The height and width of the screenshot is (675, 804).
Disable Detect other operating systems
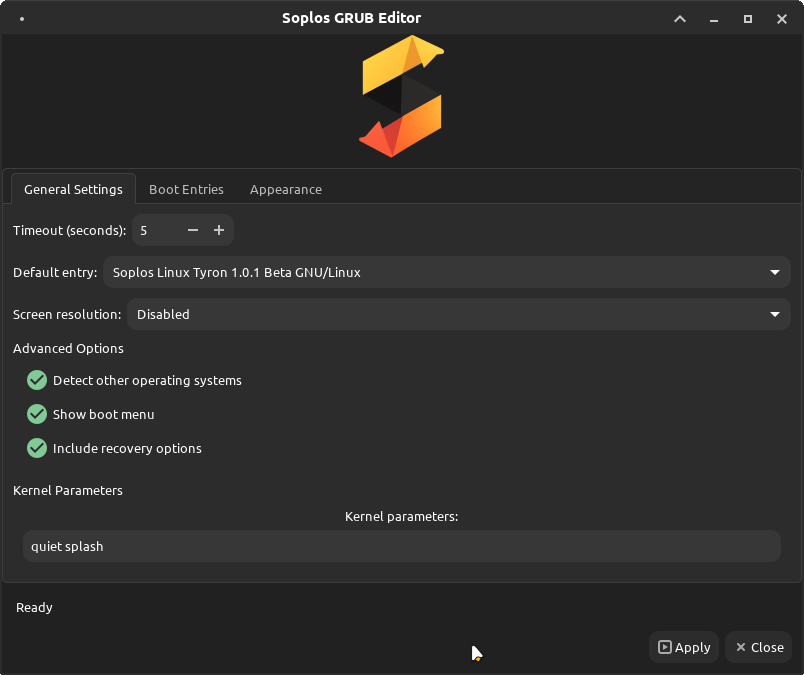point(36,380)
